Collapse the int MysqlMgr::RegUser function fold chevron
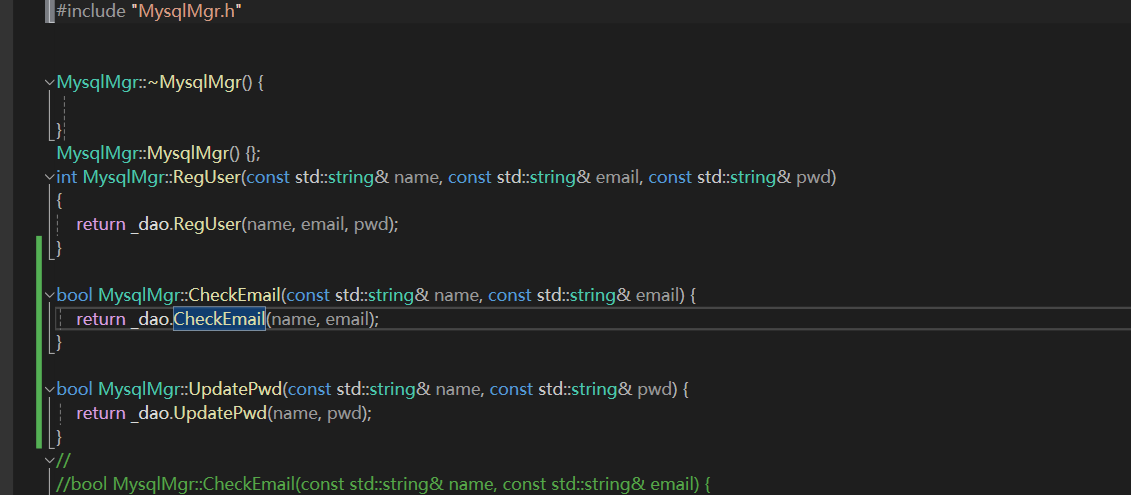This screenshot has height=495, width=1131. pos(49,177)
